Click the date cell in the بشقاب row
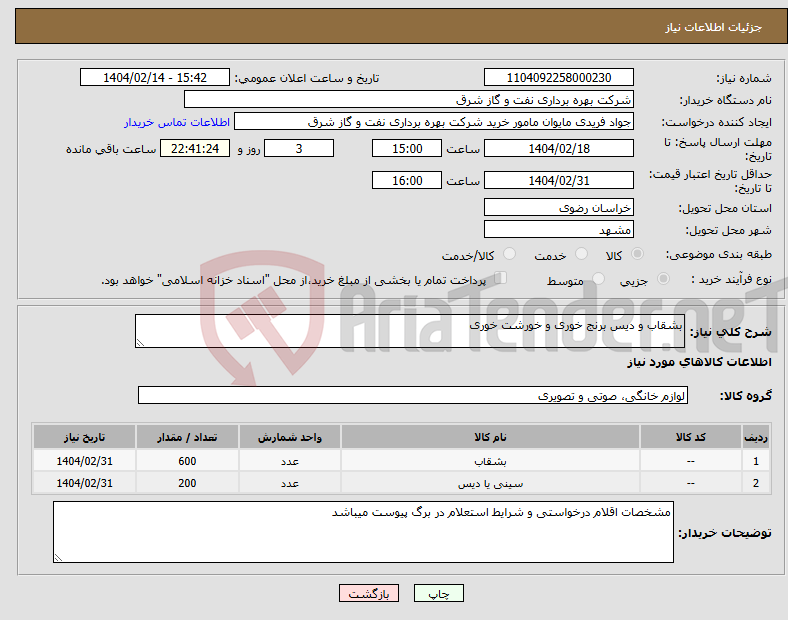This screenshot has width=788, height=620. point(84,461)
